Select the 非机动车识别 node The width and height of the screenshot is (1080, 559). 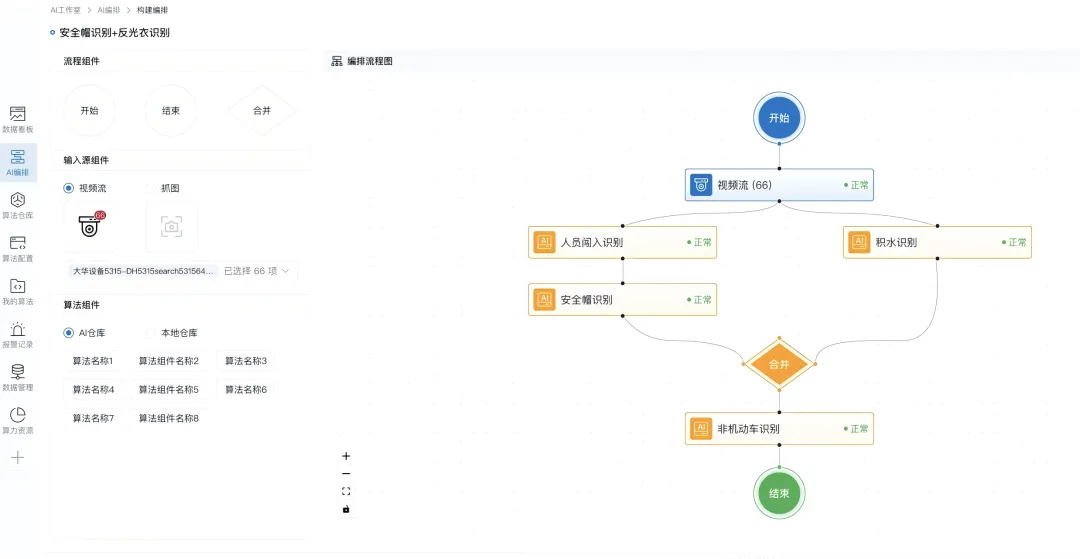click(779, 428)
